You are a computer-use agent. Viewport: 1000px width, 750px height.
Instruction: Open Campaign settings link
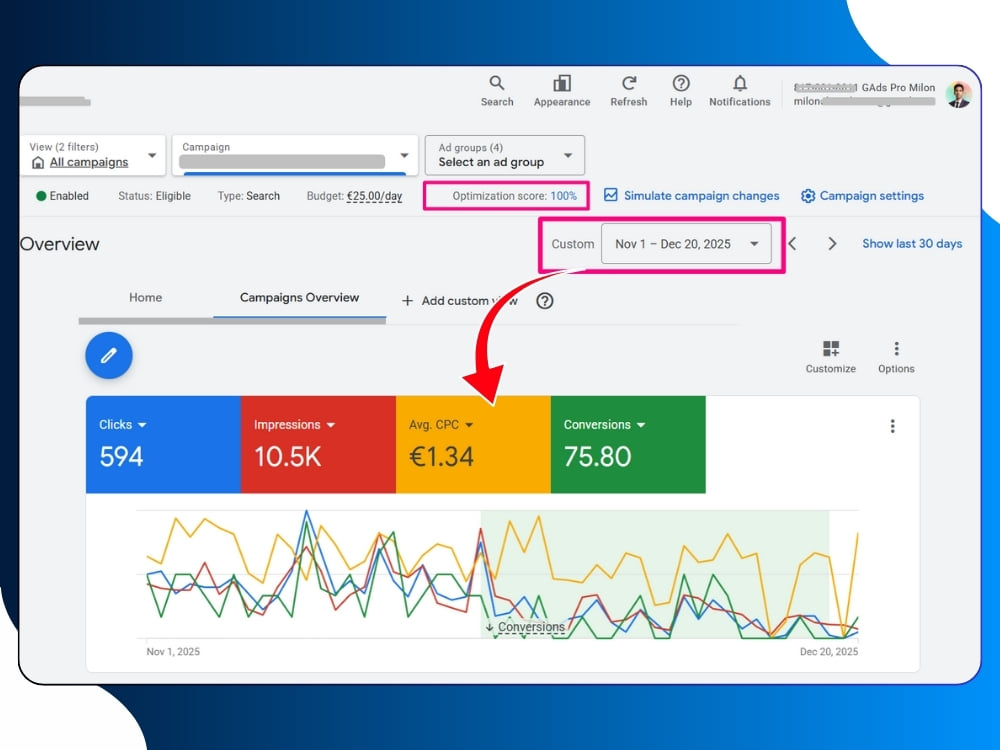coord(871,196)
